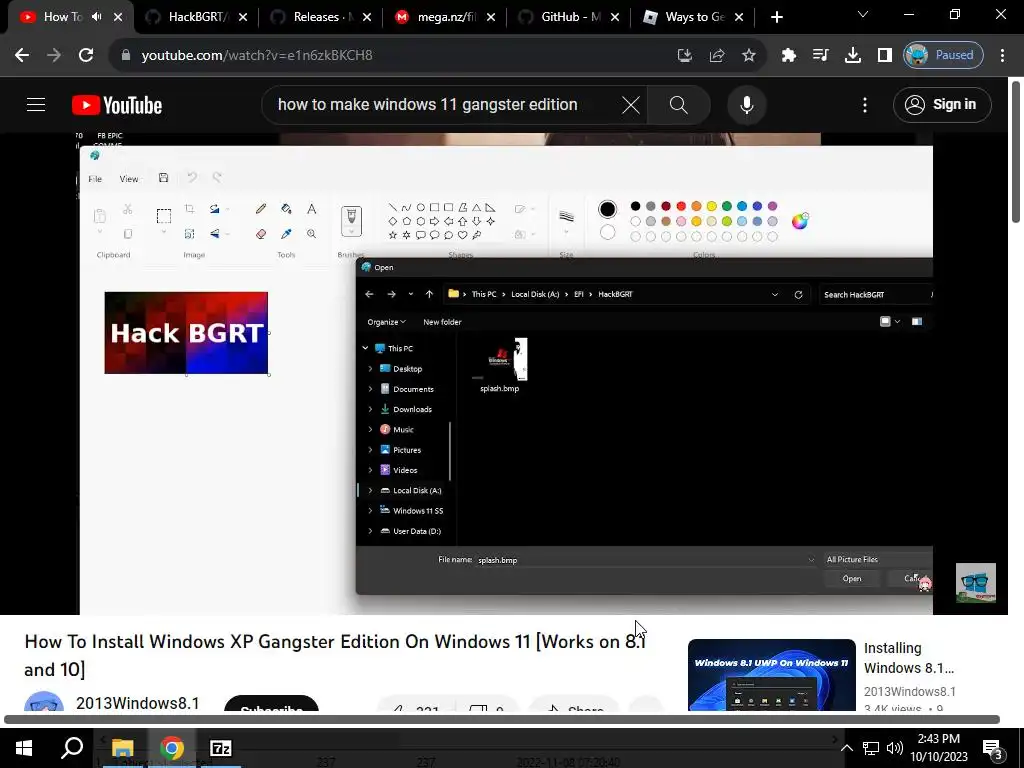Click Open button in file dialog

[852, 579]
